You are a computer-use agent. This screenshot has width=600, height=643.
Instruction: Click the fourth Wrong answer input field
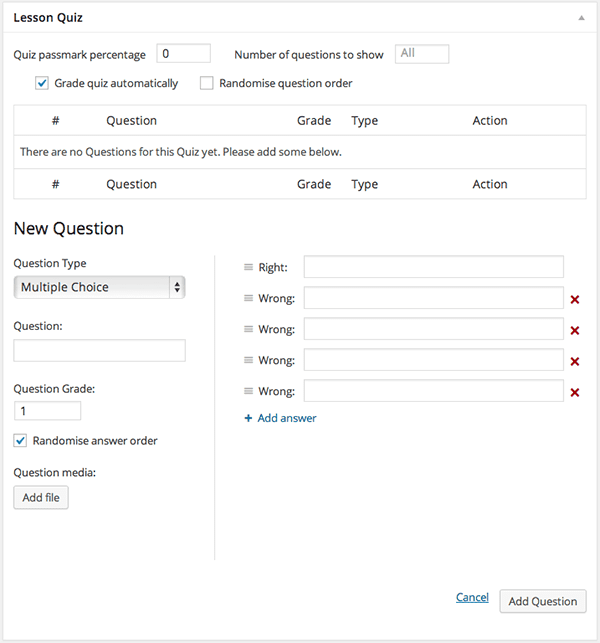click(433, 391)
